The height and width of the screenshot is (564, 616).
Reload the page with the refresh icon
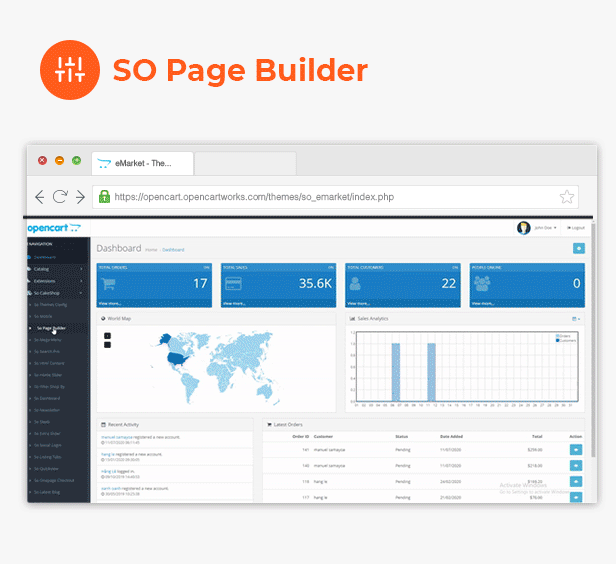click(60, 196)
